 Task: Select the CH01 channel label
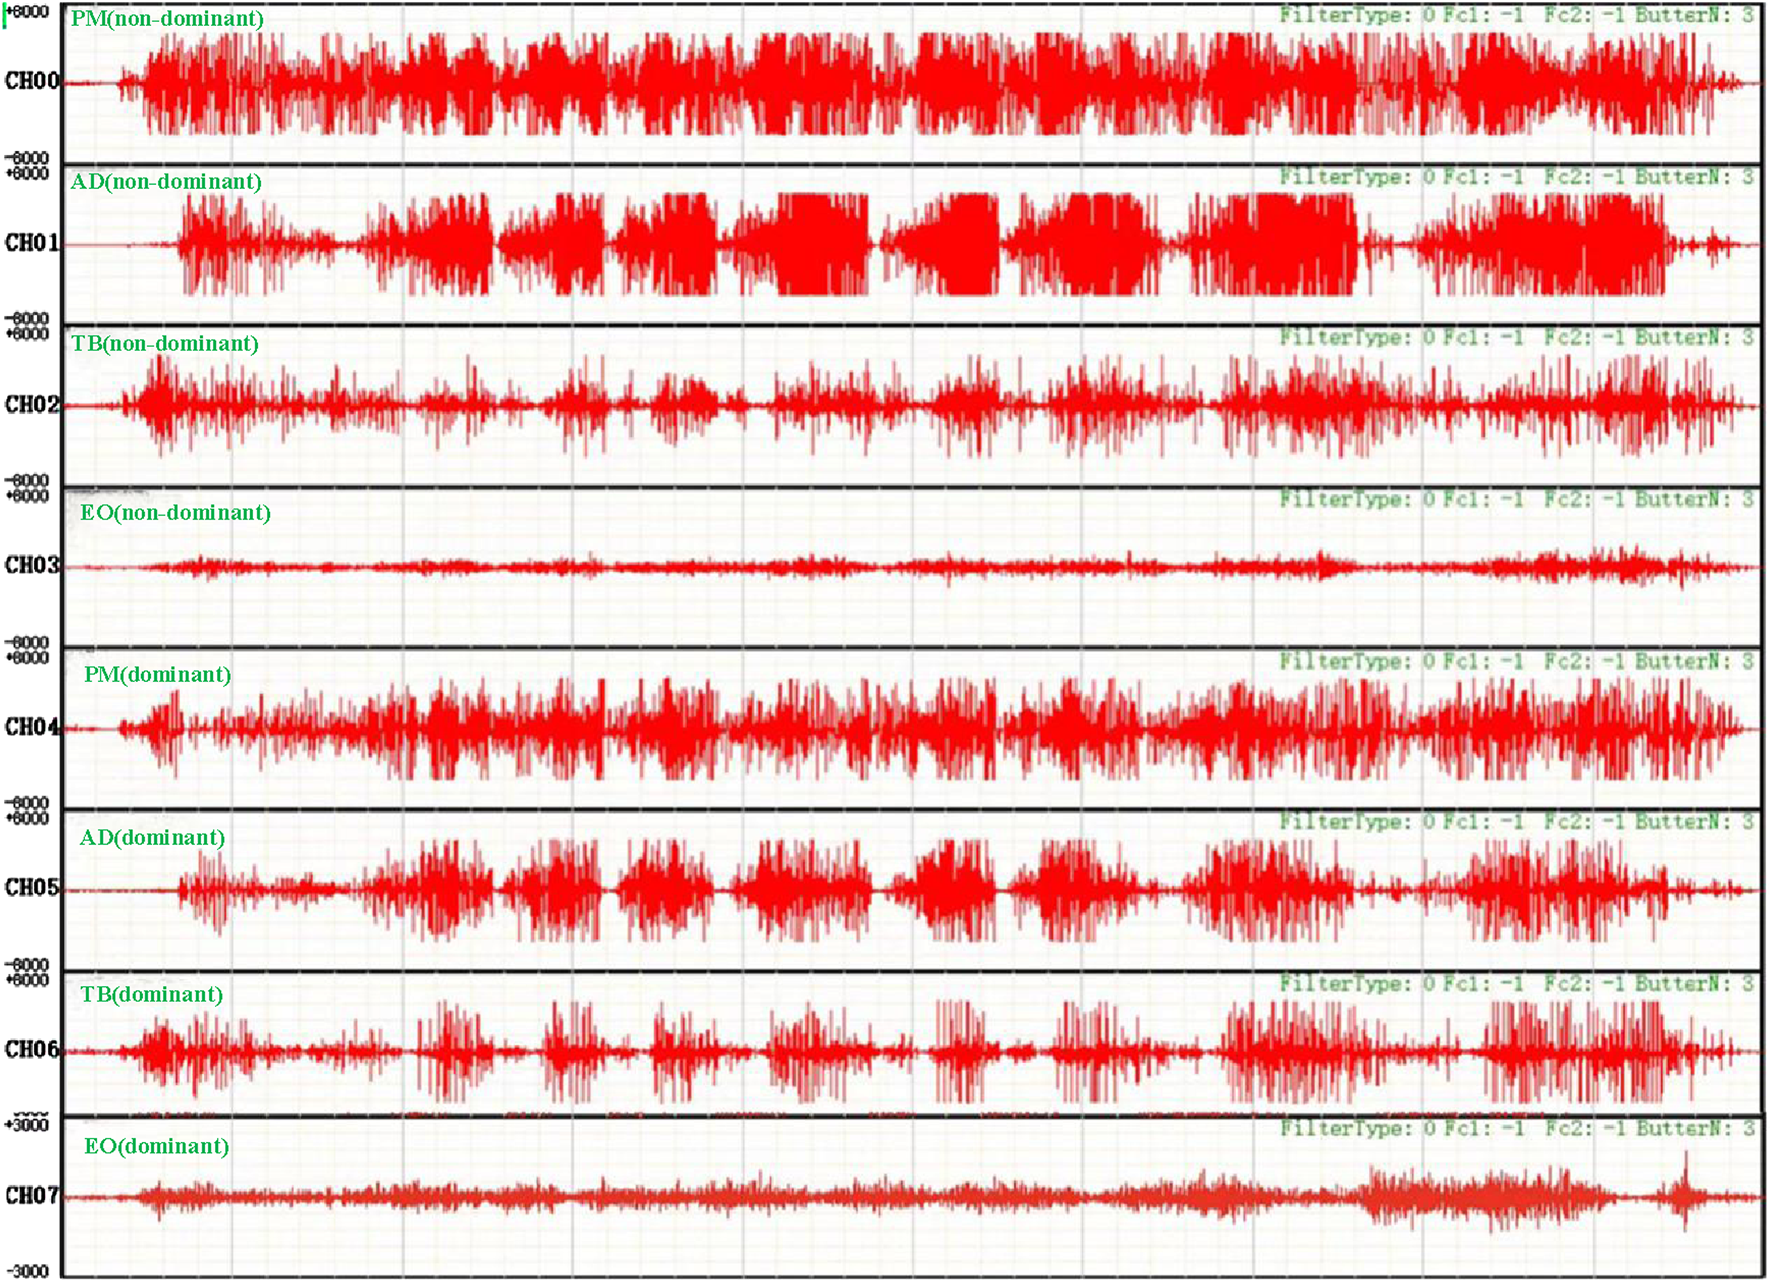[x=32, y=244]
